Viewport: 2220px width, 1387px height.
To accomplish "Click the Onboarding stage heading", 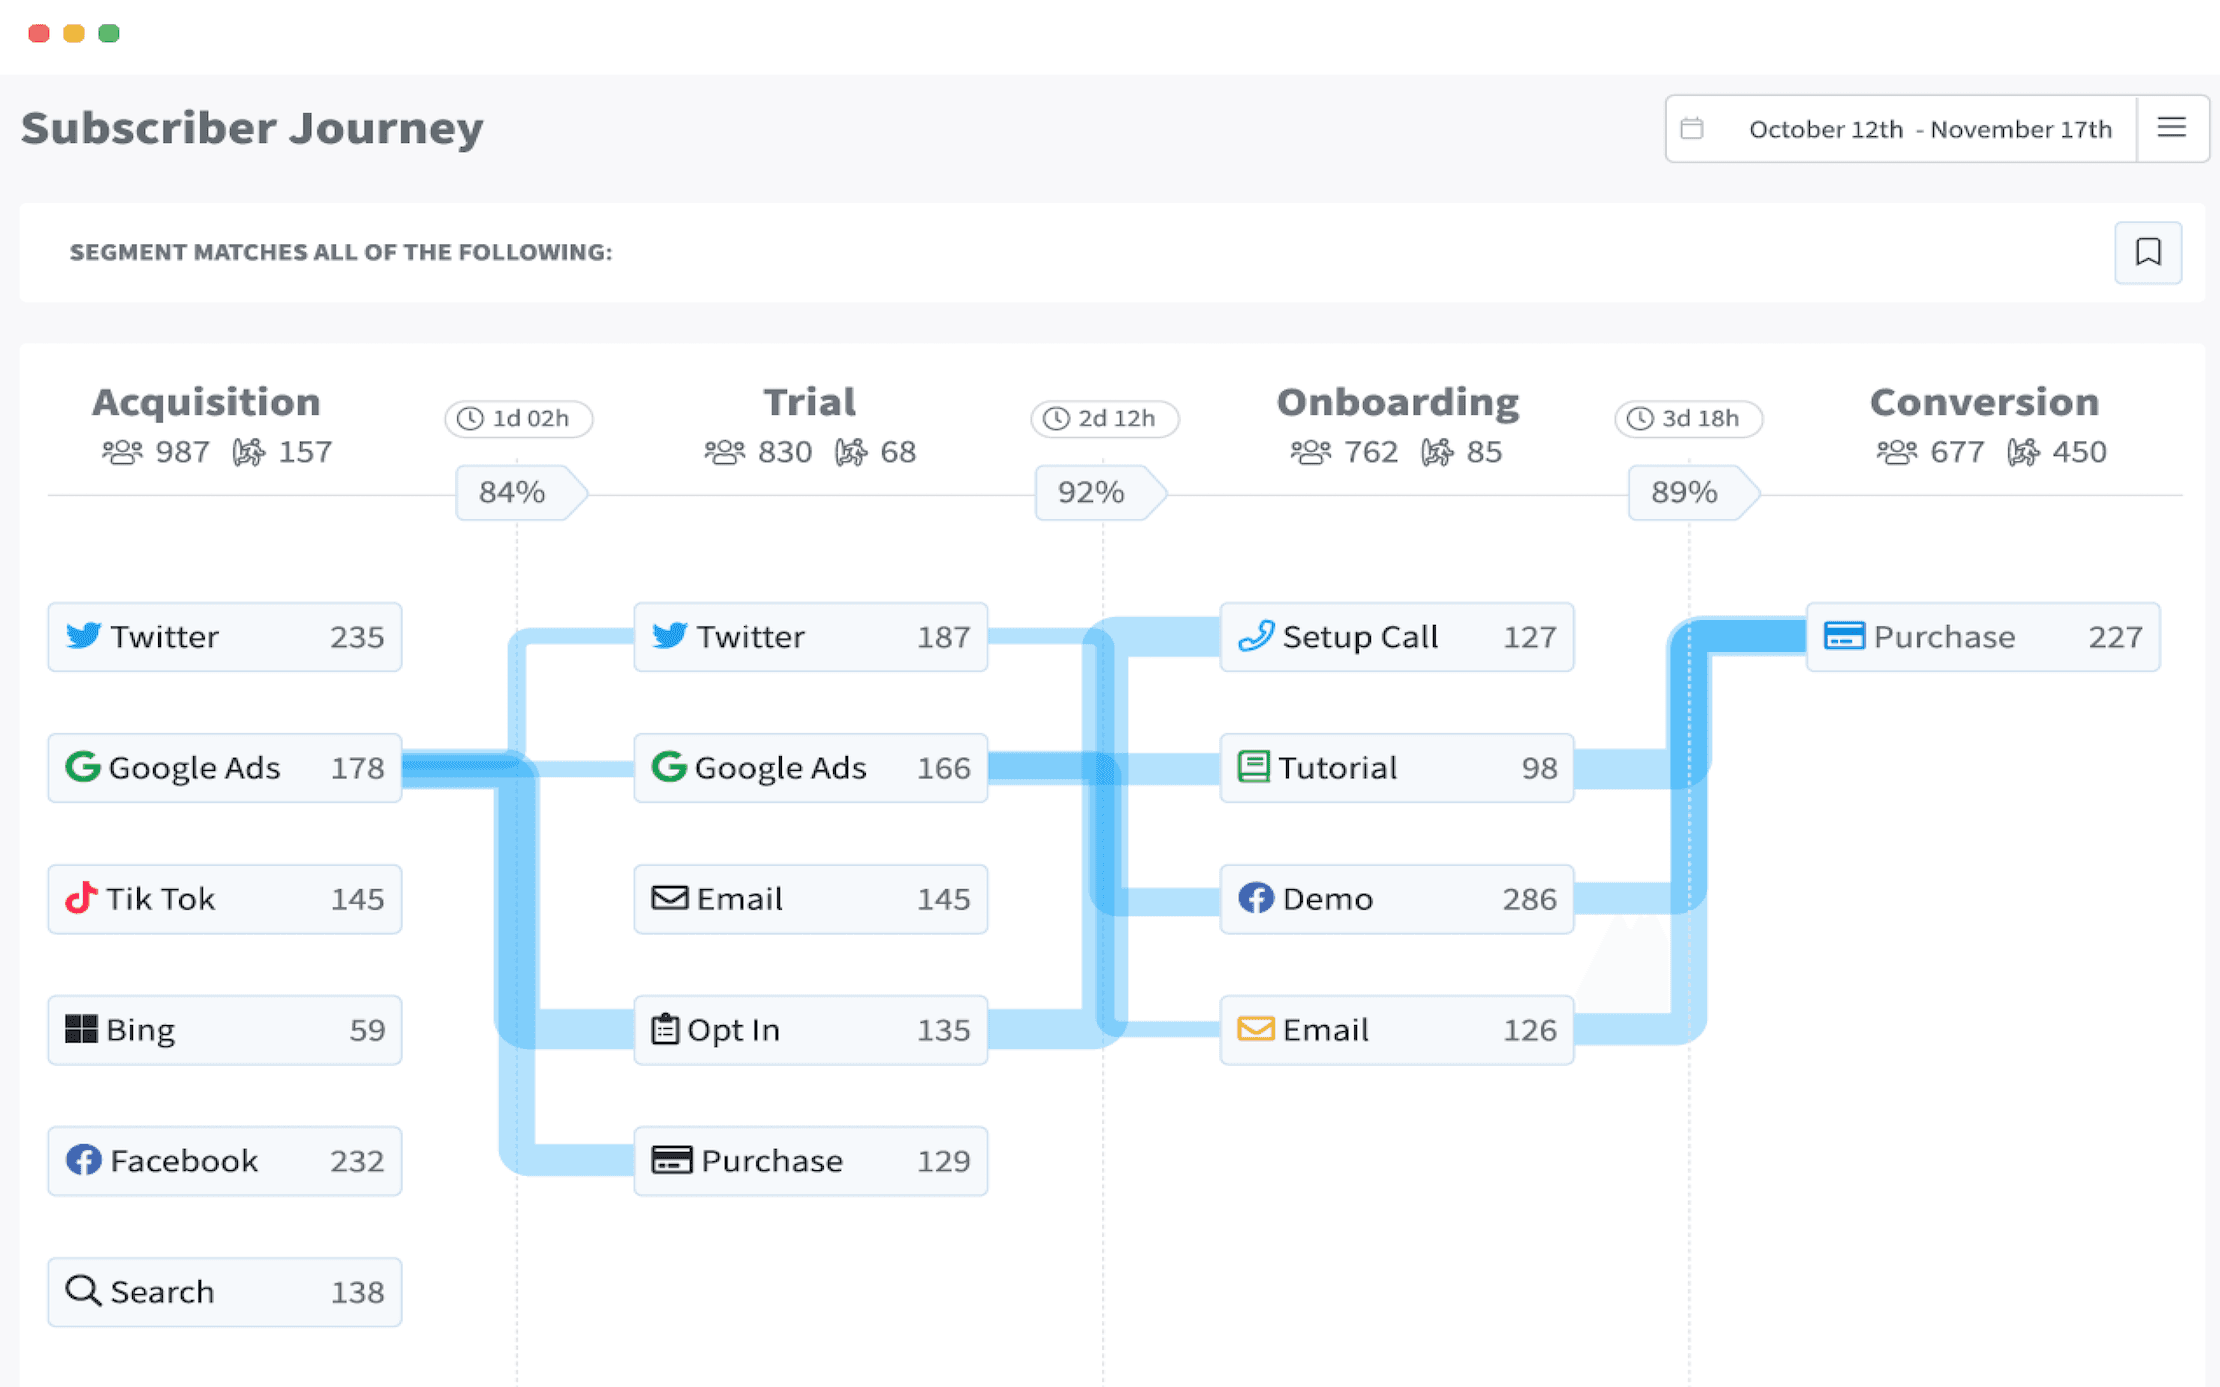I will pos(1397,402).
